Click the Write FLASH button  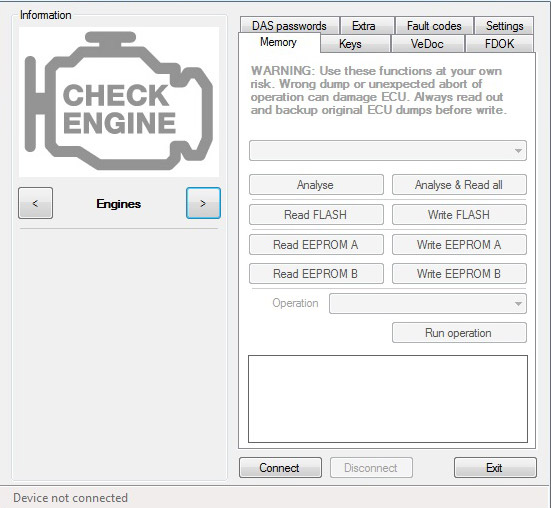coord(459,214)
